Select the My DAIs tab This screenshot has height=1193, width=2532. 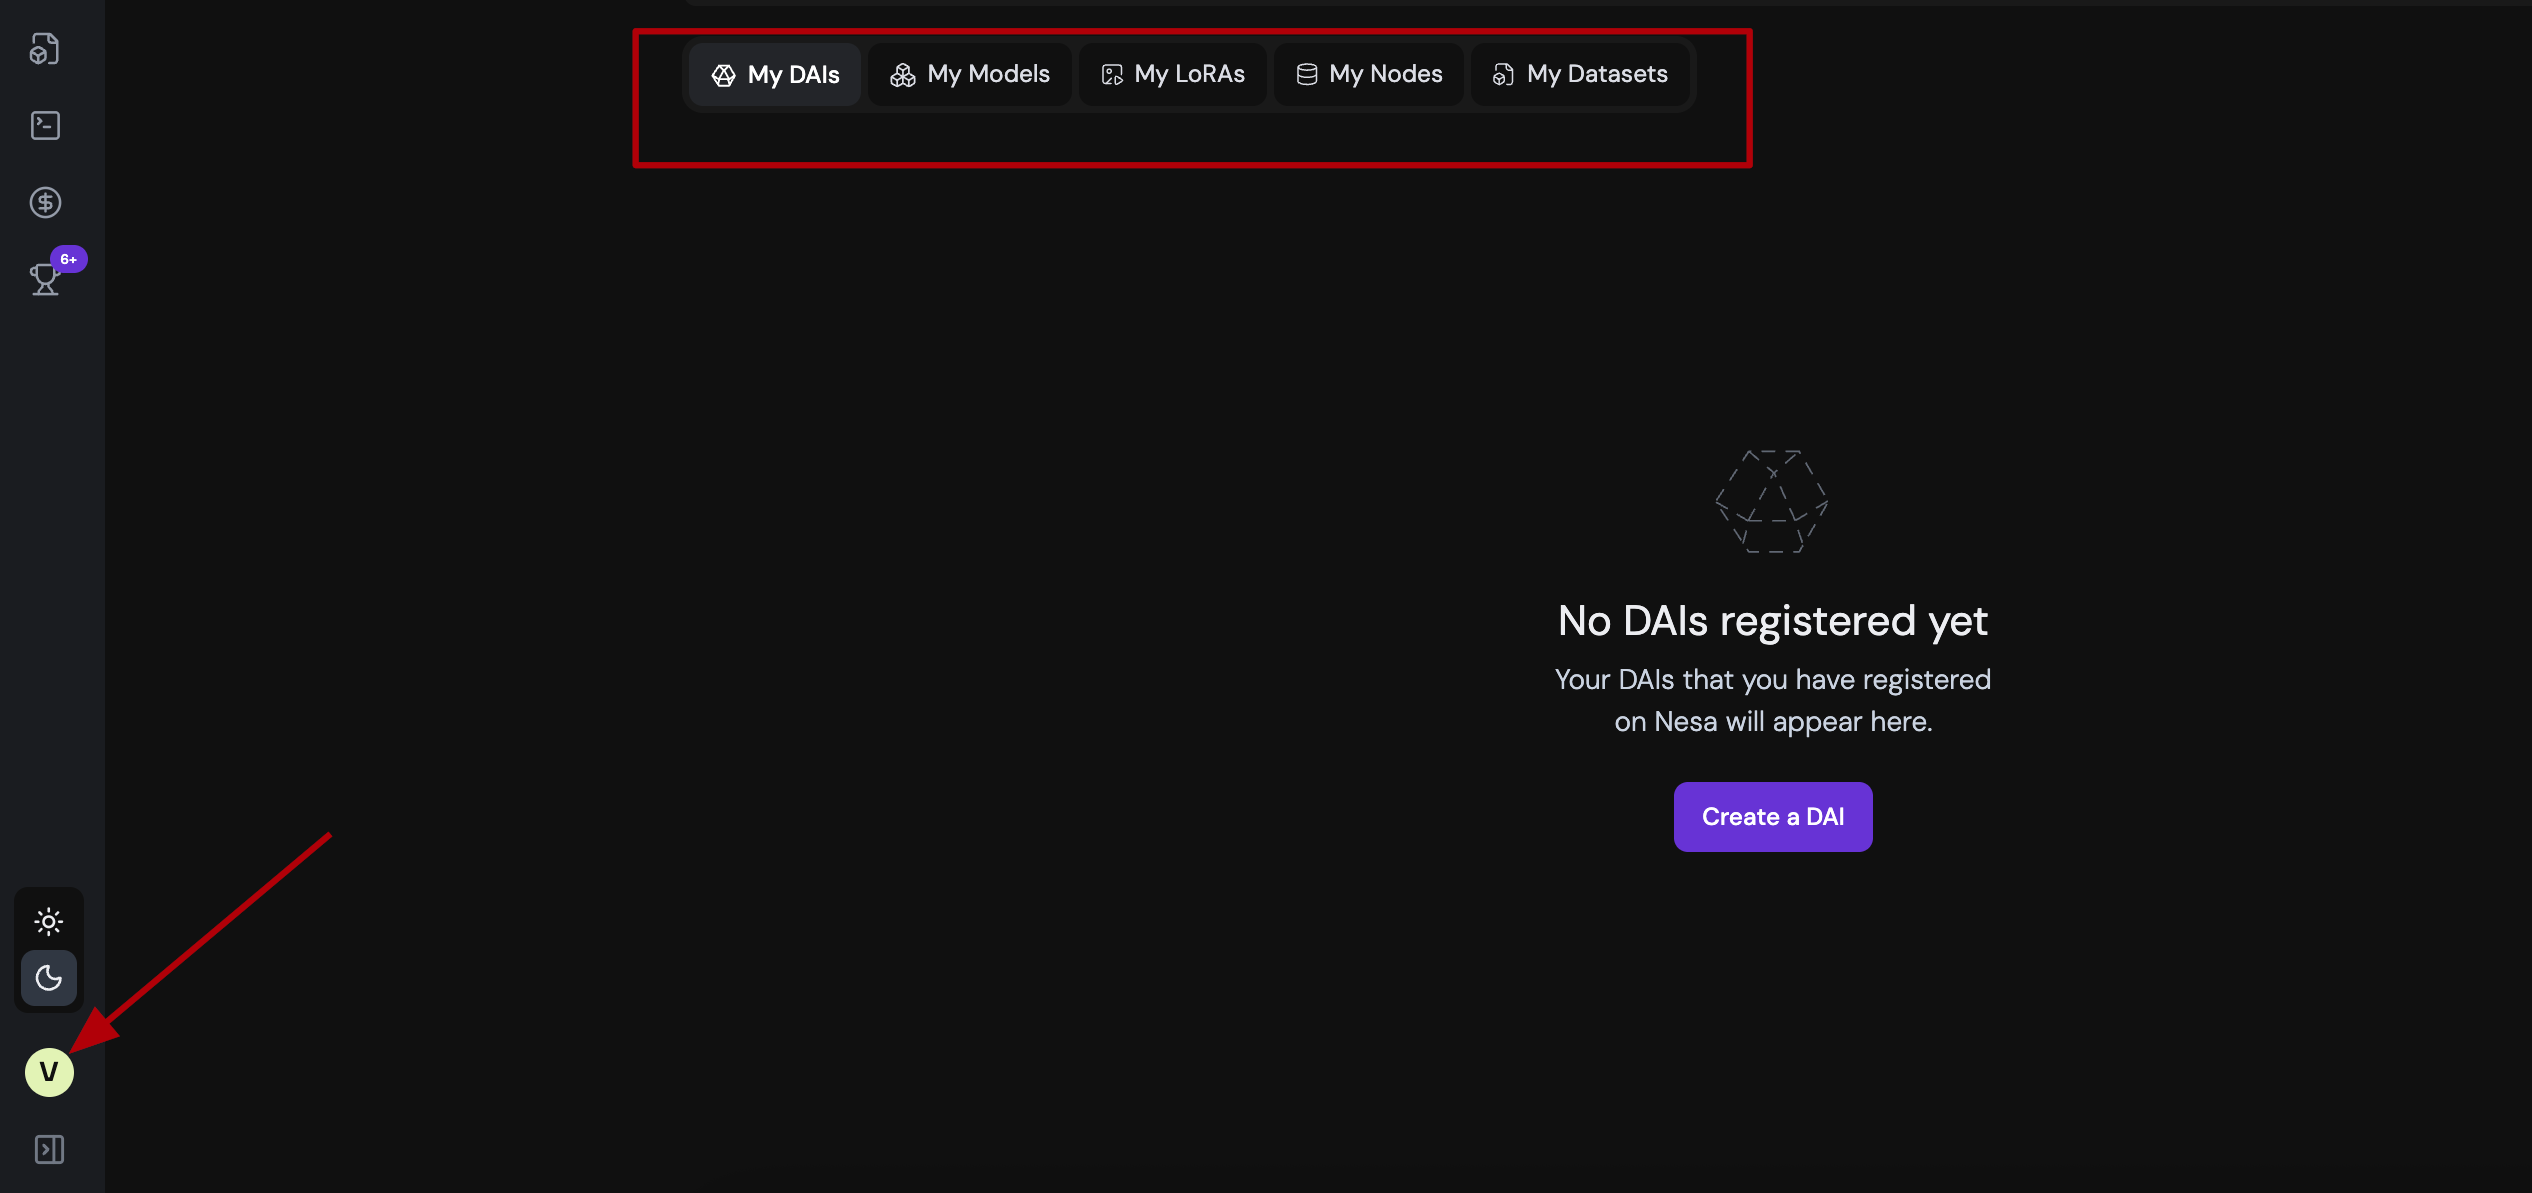coord(775,75)
